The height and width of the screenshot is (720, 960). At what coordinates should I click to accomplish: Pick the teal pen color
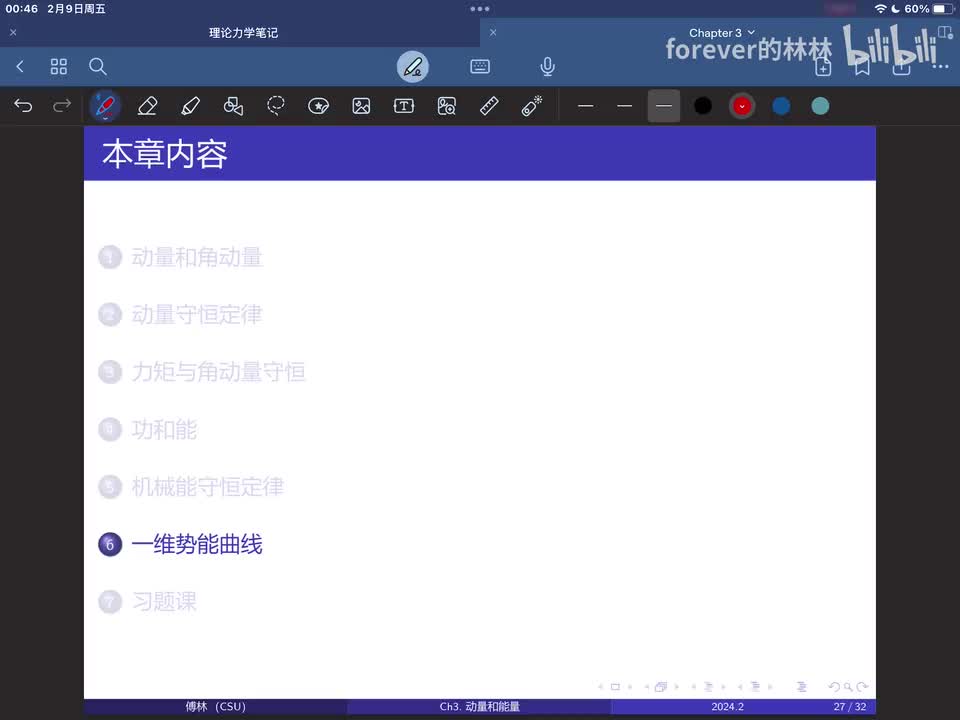tap(820, 106)
